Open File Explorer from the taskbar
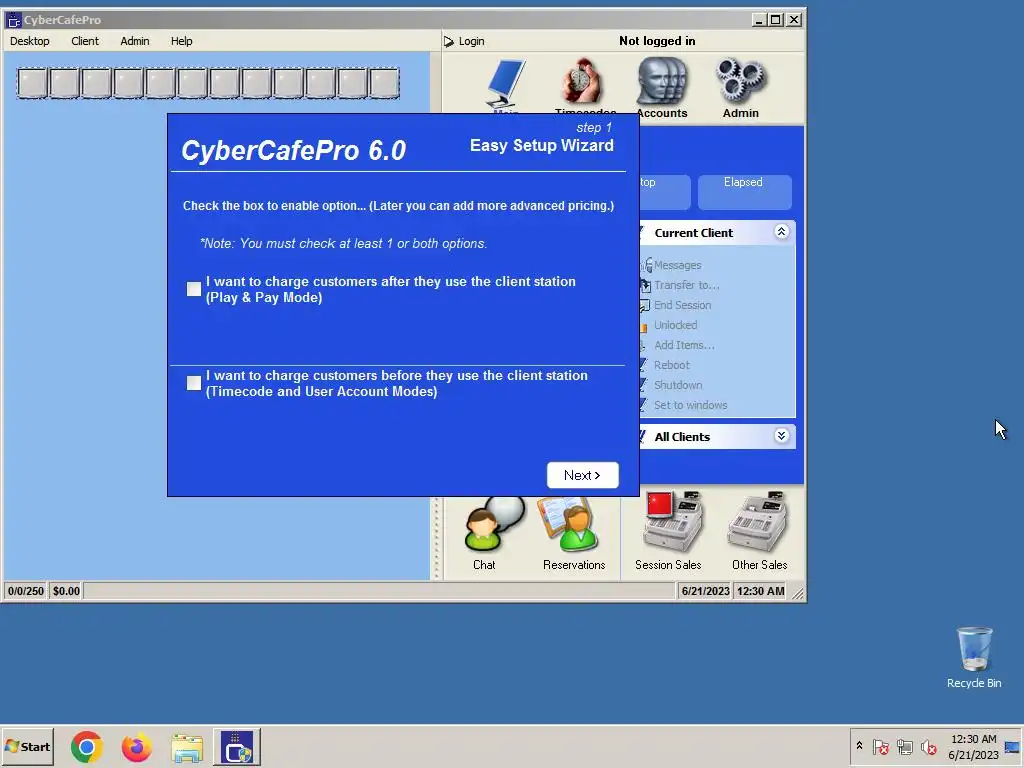 pyautogui.click(x=187, y=746)
